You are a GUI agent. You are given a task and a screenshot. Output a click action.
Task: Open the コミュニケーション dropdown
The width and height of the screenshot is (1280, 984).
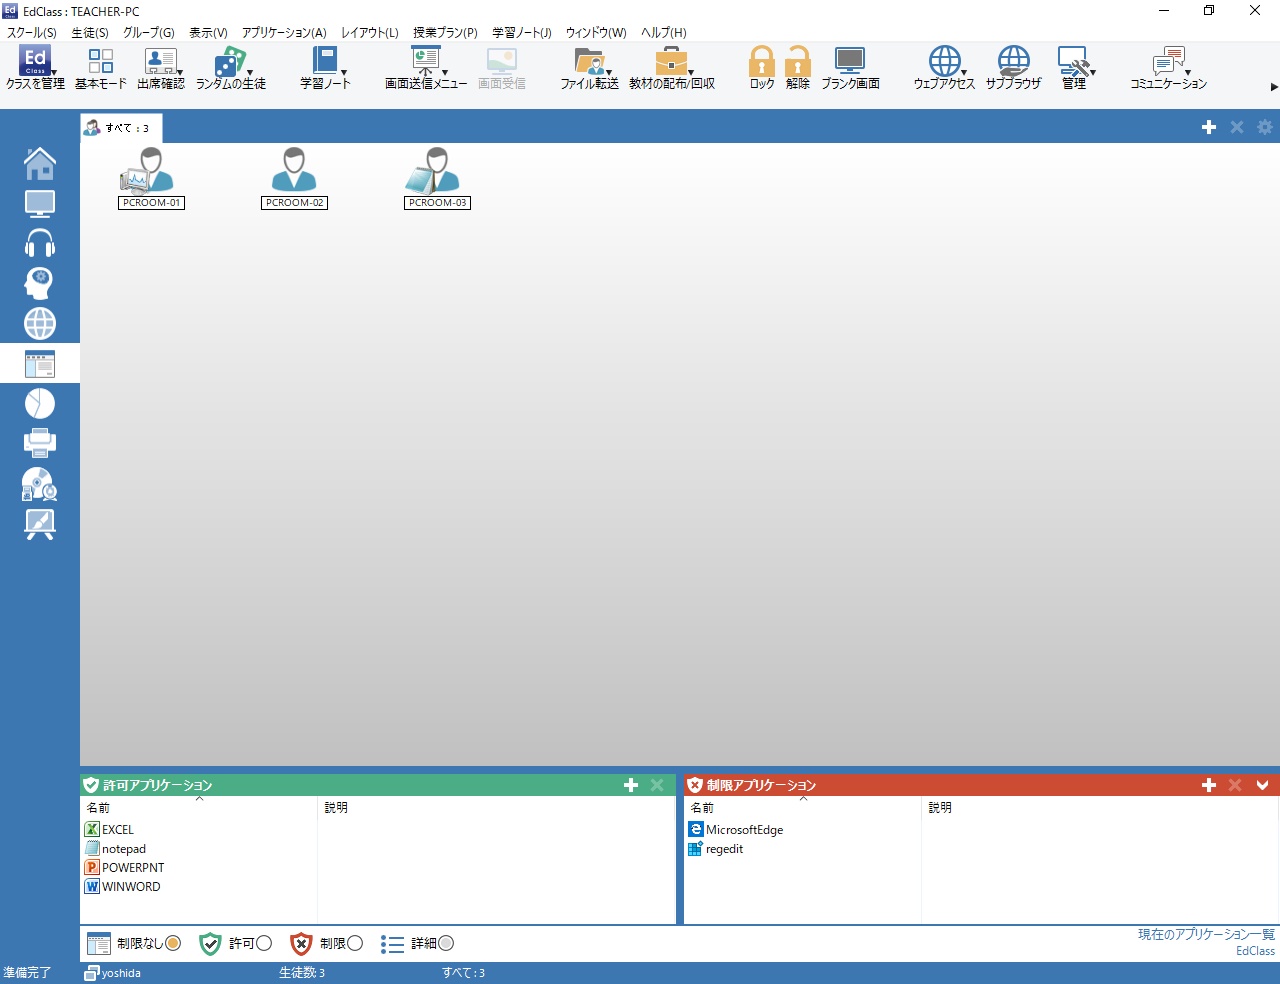click(x=1168, y=68)
